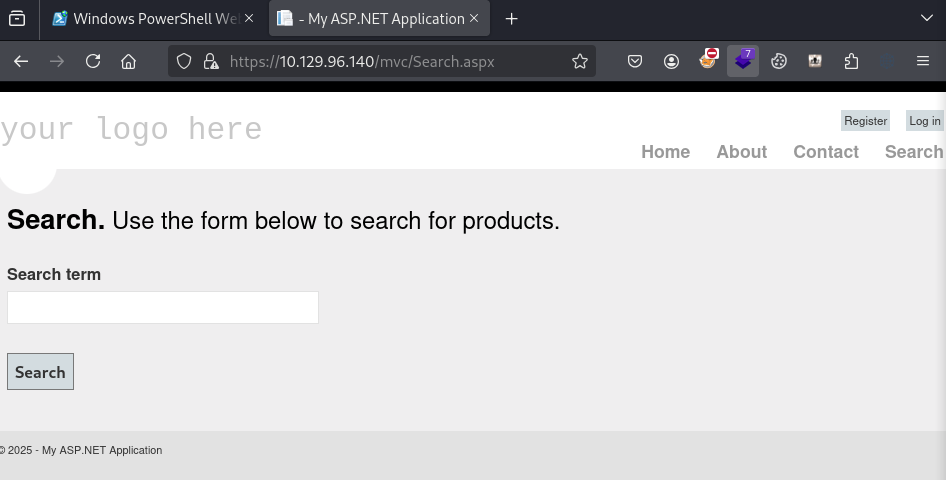Open the browser home page
Image resolution: width=946 pixels, height=480 pixels.
click(129, 61)
